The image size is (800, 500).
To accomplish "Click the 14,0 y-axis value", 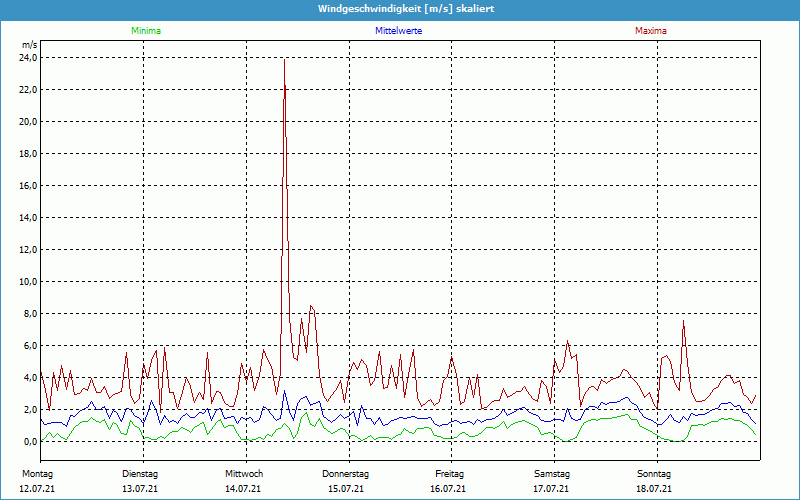I will click(x=29, y=217).
